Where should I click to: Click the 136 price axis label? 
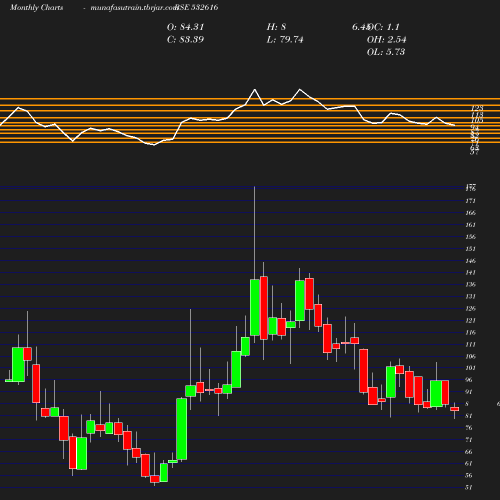click(471, 284)
